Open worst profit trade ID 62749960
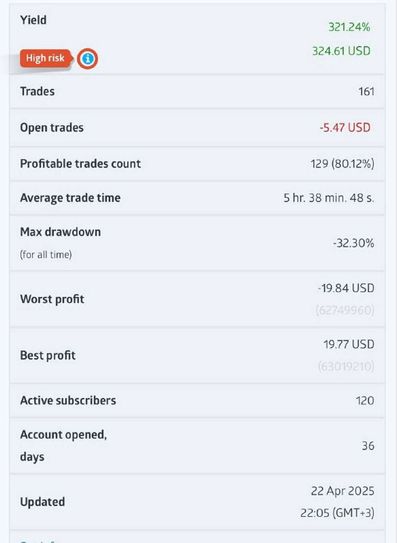The width and height of the screenshot is (400, 543). (x=345, y=310)
